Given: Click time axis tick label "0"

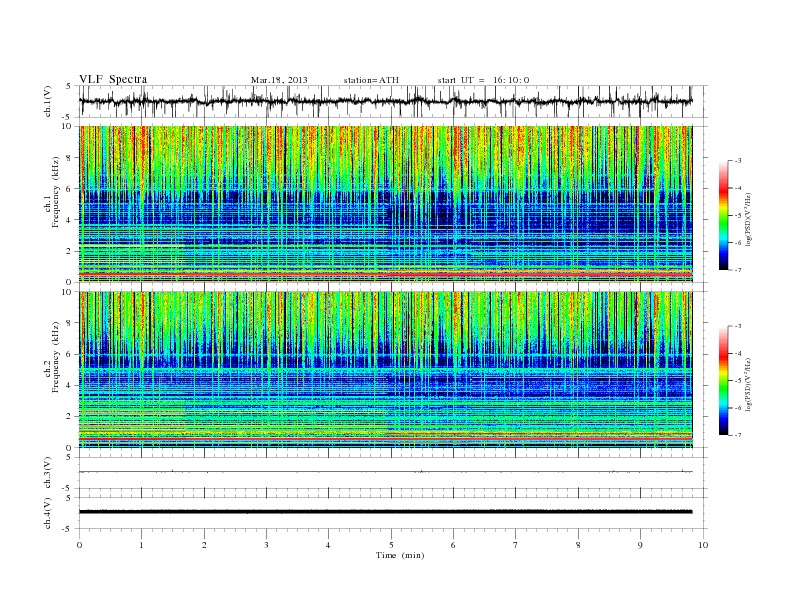Looking at the screenshot, I should click(79, 545).
